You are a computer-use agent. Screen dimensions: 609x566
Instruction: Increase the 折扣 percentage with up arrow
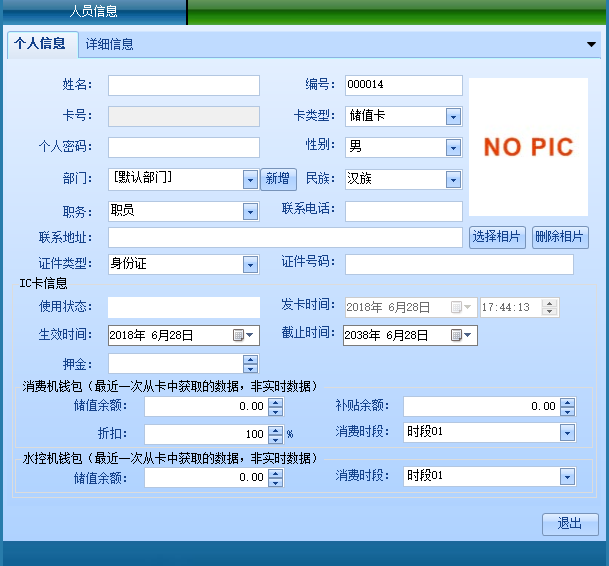[x=276, y=430]
